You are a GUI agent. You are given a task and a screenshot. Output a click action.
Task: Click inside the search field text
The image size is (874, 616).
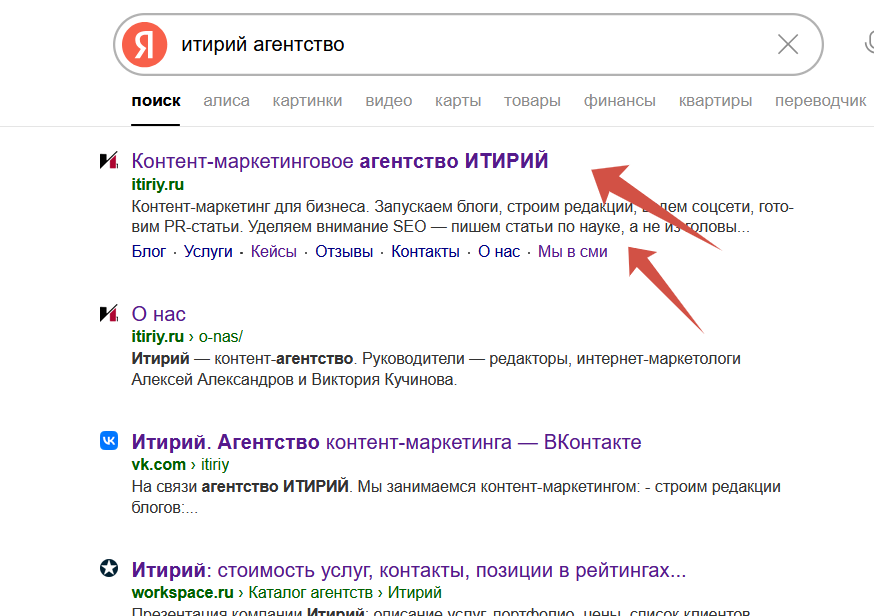click(x=262, y=45)
